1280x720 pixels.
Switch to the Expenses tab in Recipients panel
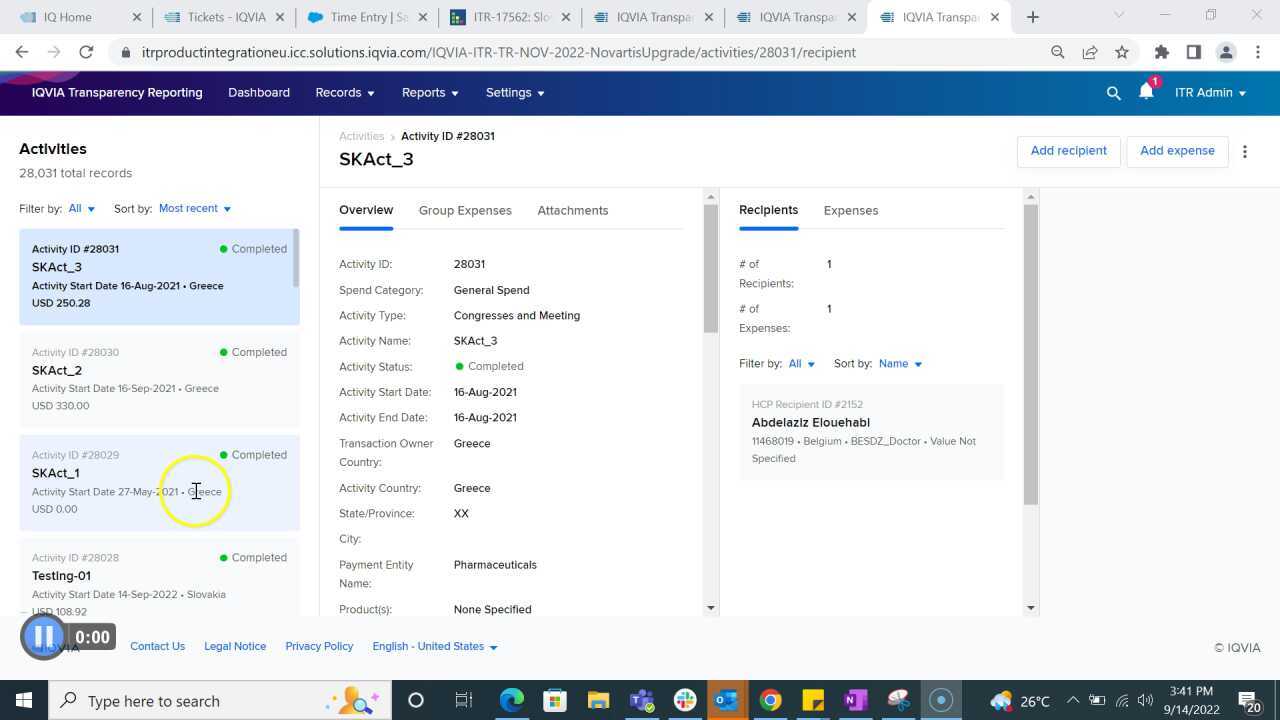pyautogui.click(x=850, y=210)
